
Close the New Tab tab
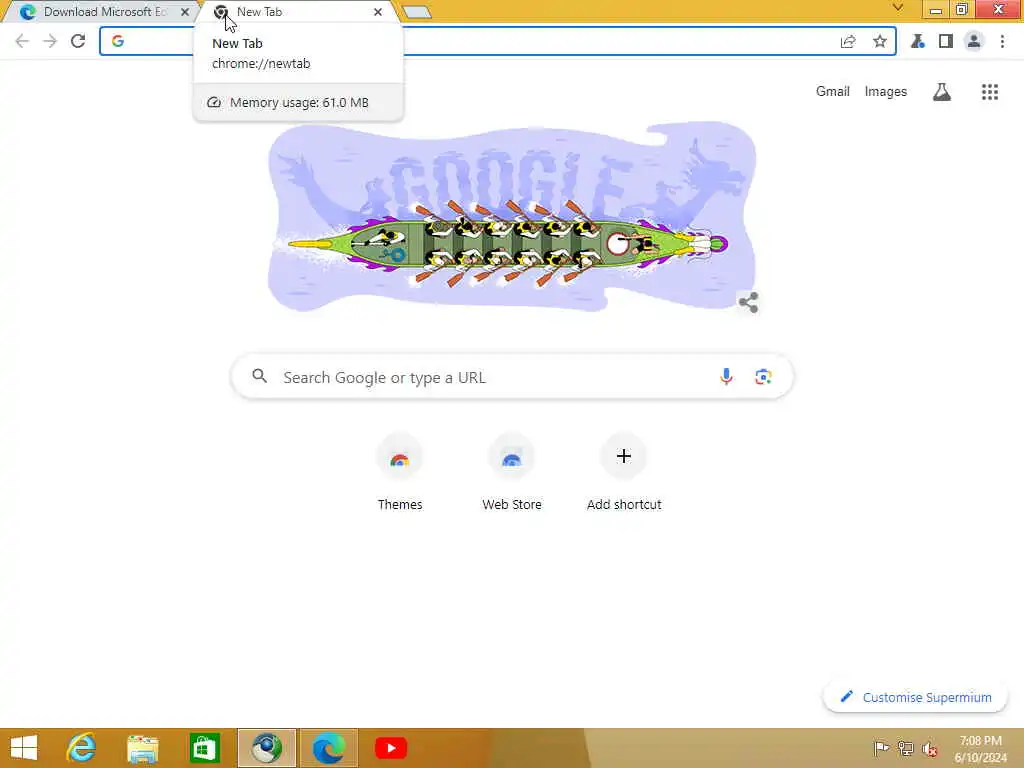[377, 12]
